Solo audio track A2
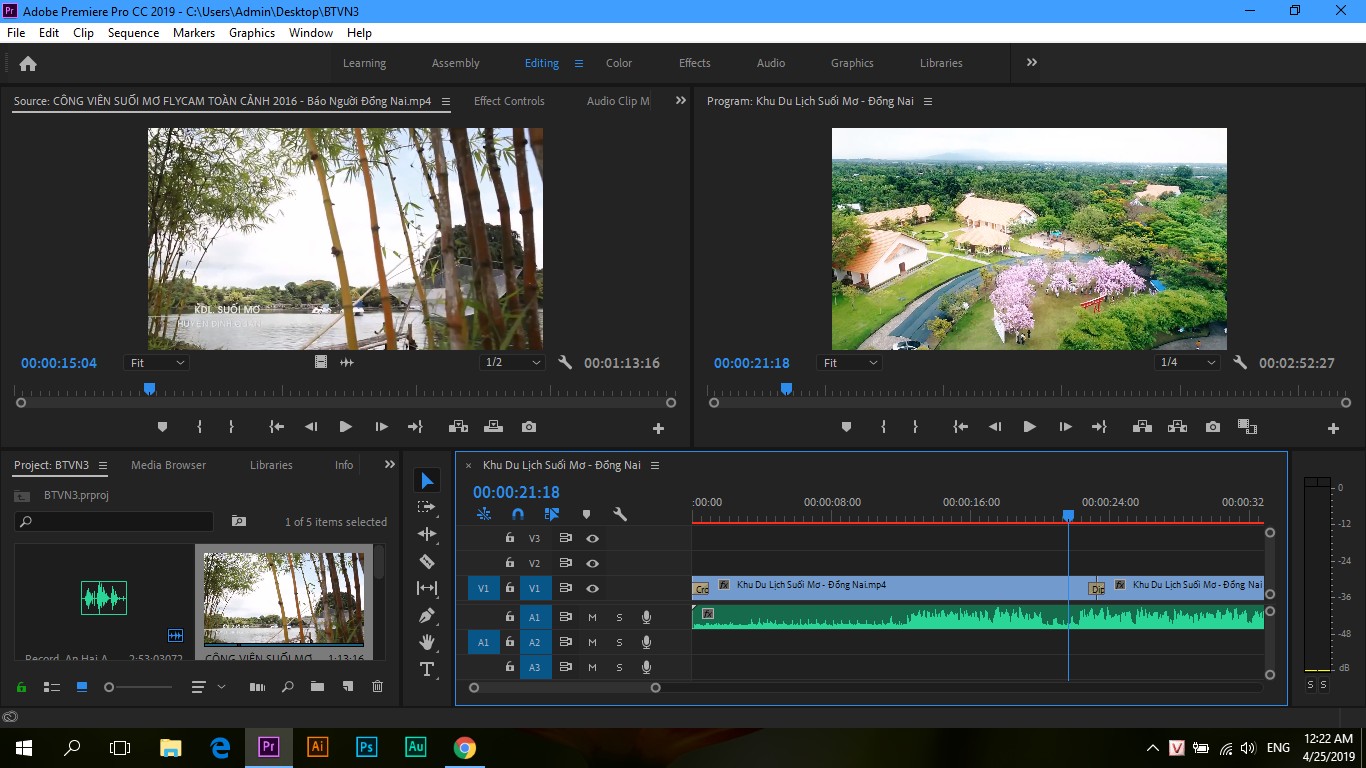The width and height of the screenshot is (1366, 768). [x=619, y=642]
